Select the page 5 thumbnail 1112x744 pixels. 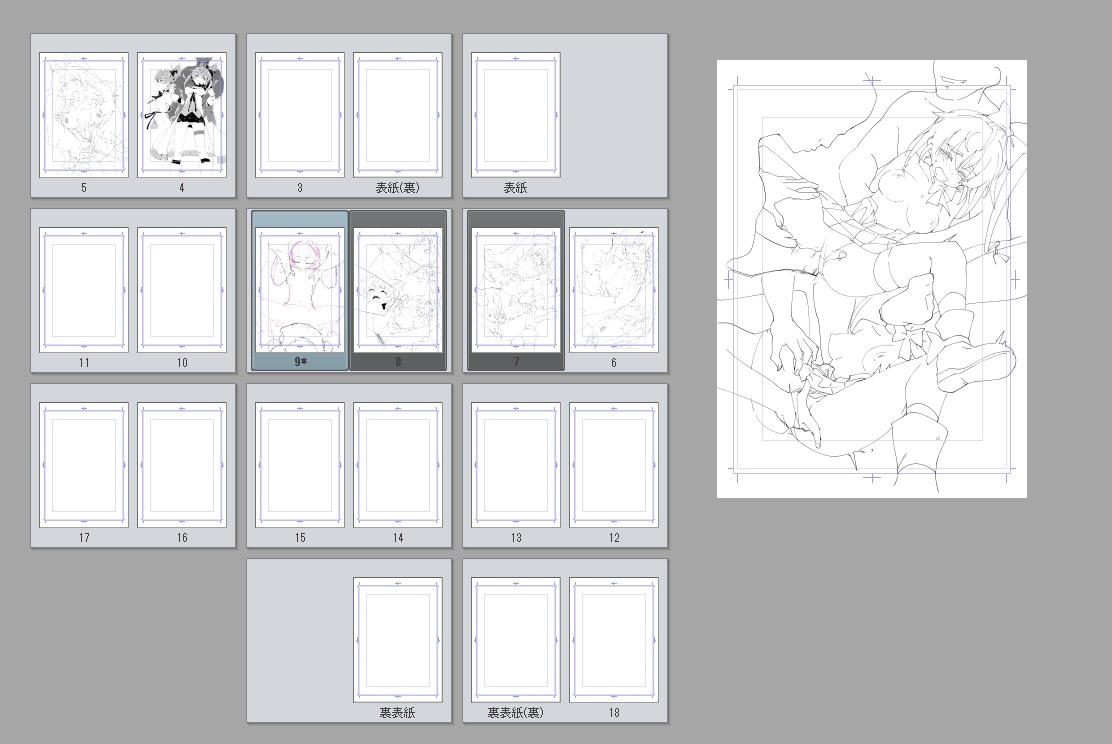pyautogui.click(x=84, y=115)
